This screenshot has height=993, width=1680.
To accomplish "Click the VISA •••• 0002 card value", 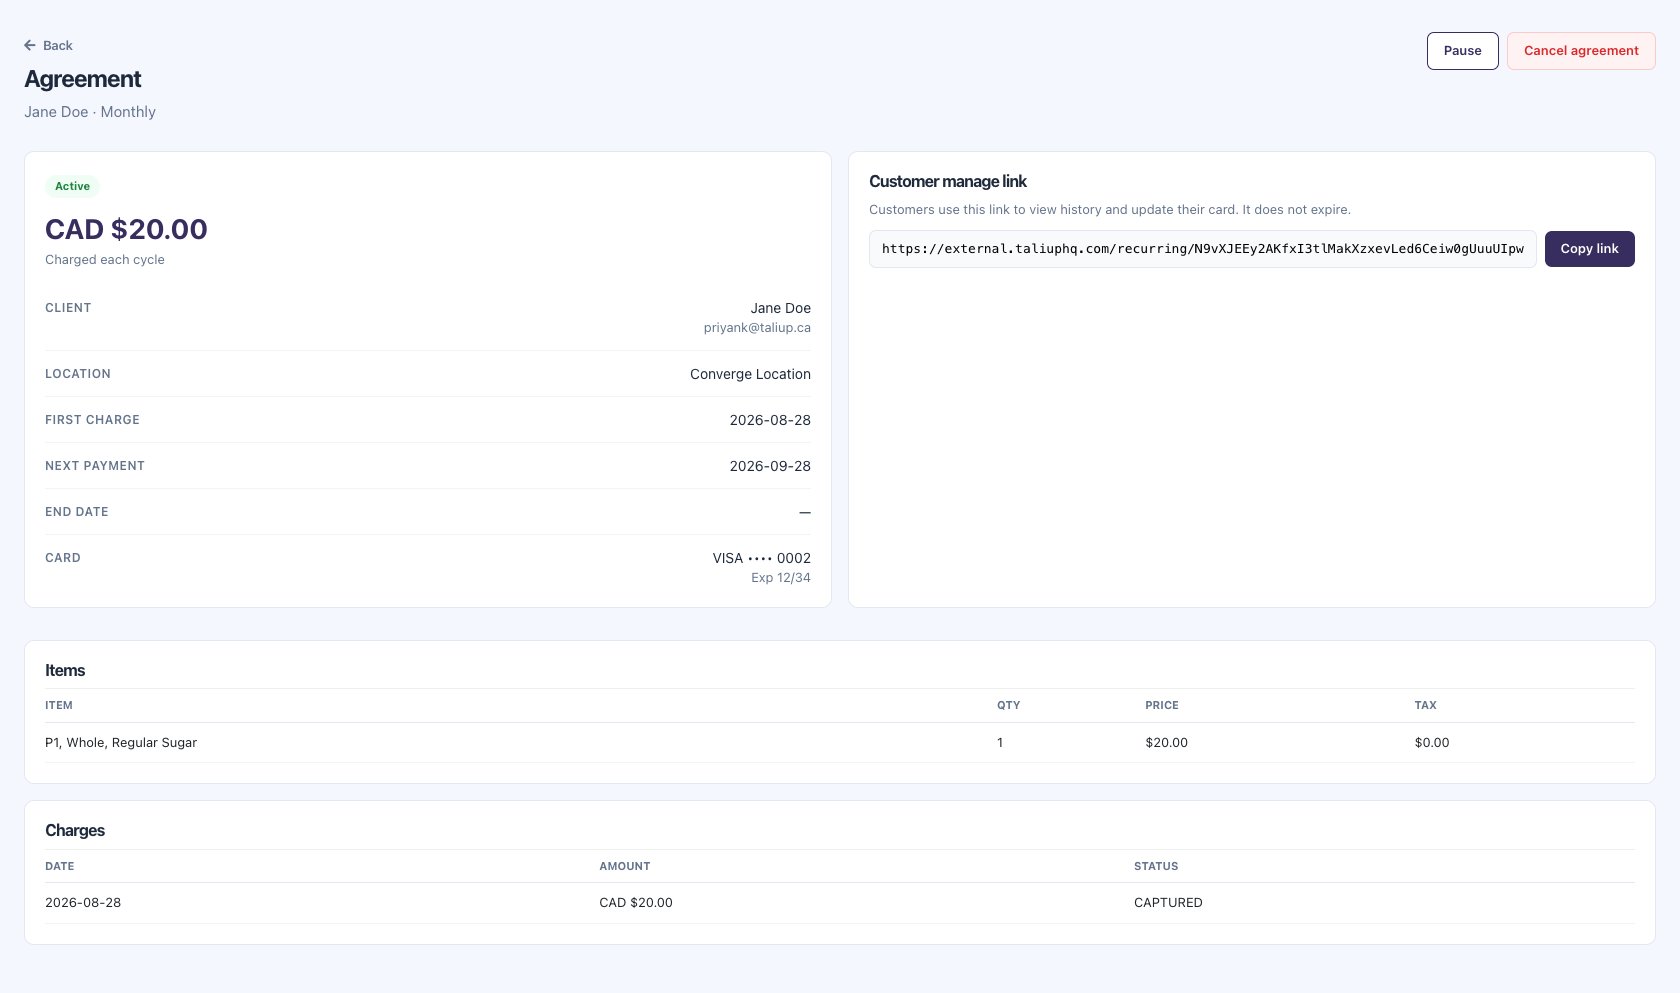I will [761, 558].
